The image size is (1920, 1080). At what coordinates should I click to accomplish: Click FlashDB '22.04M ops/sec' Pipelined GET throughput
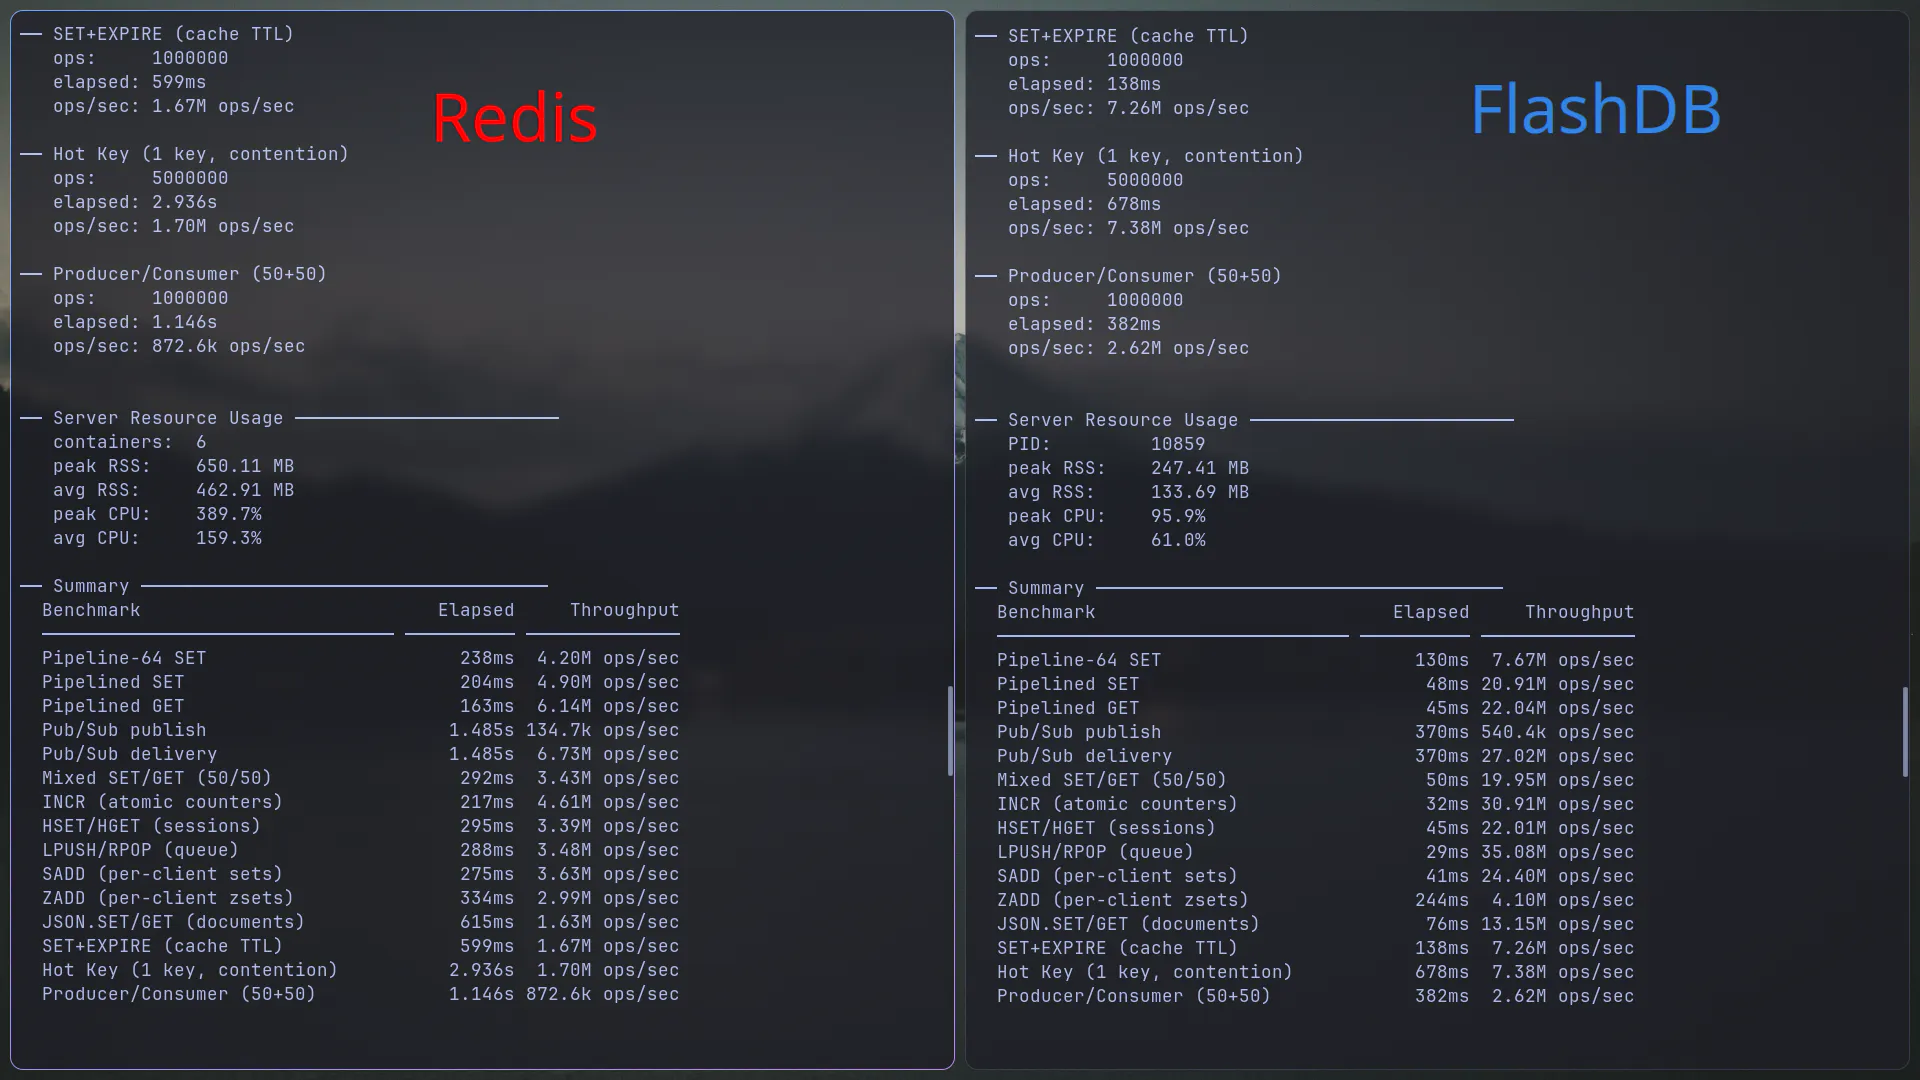pyautogui.click(x=1558, y=708)
